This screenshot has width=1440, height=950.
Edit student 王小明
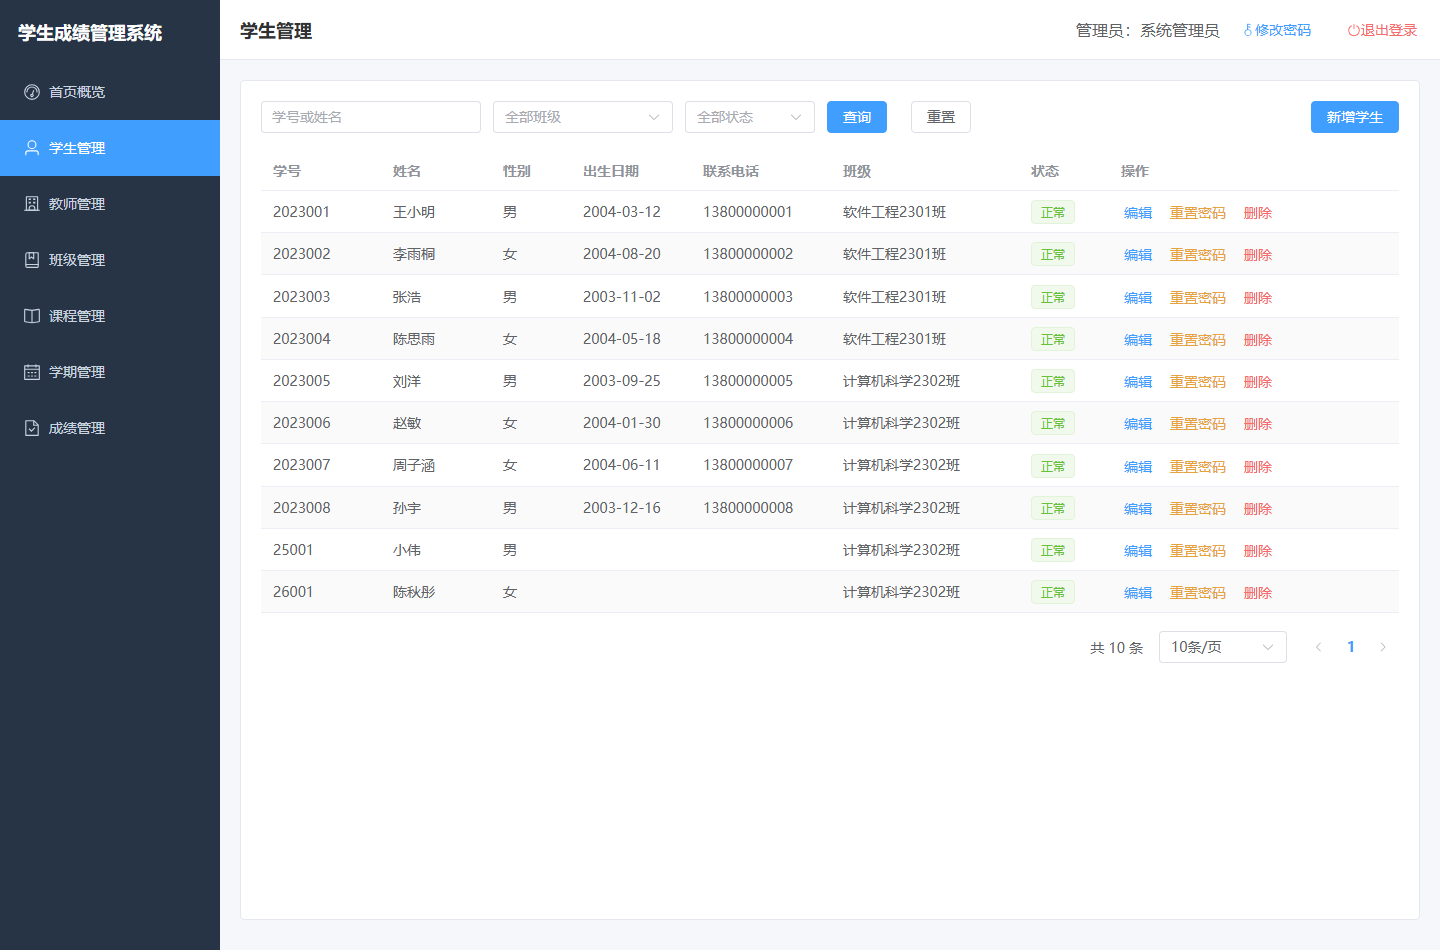click(x=1138, y=213)
